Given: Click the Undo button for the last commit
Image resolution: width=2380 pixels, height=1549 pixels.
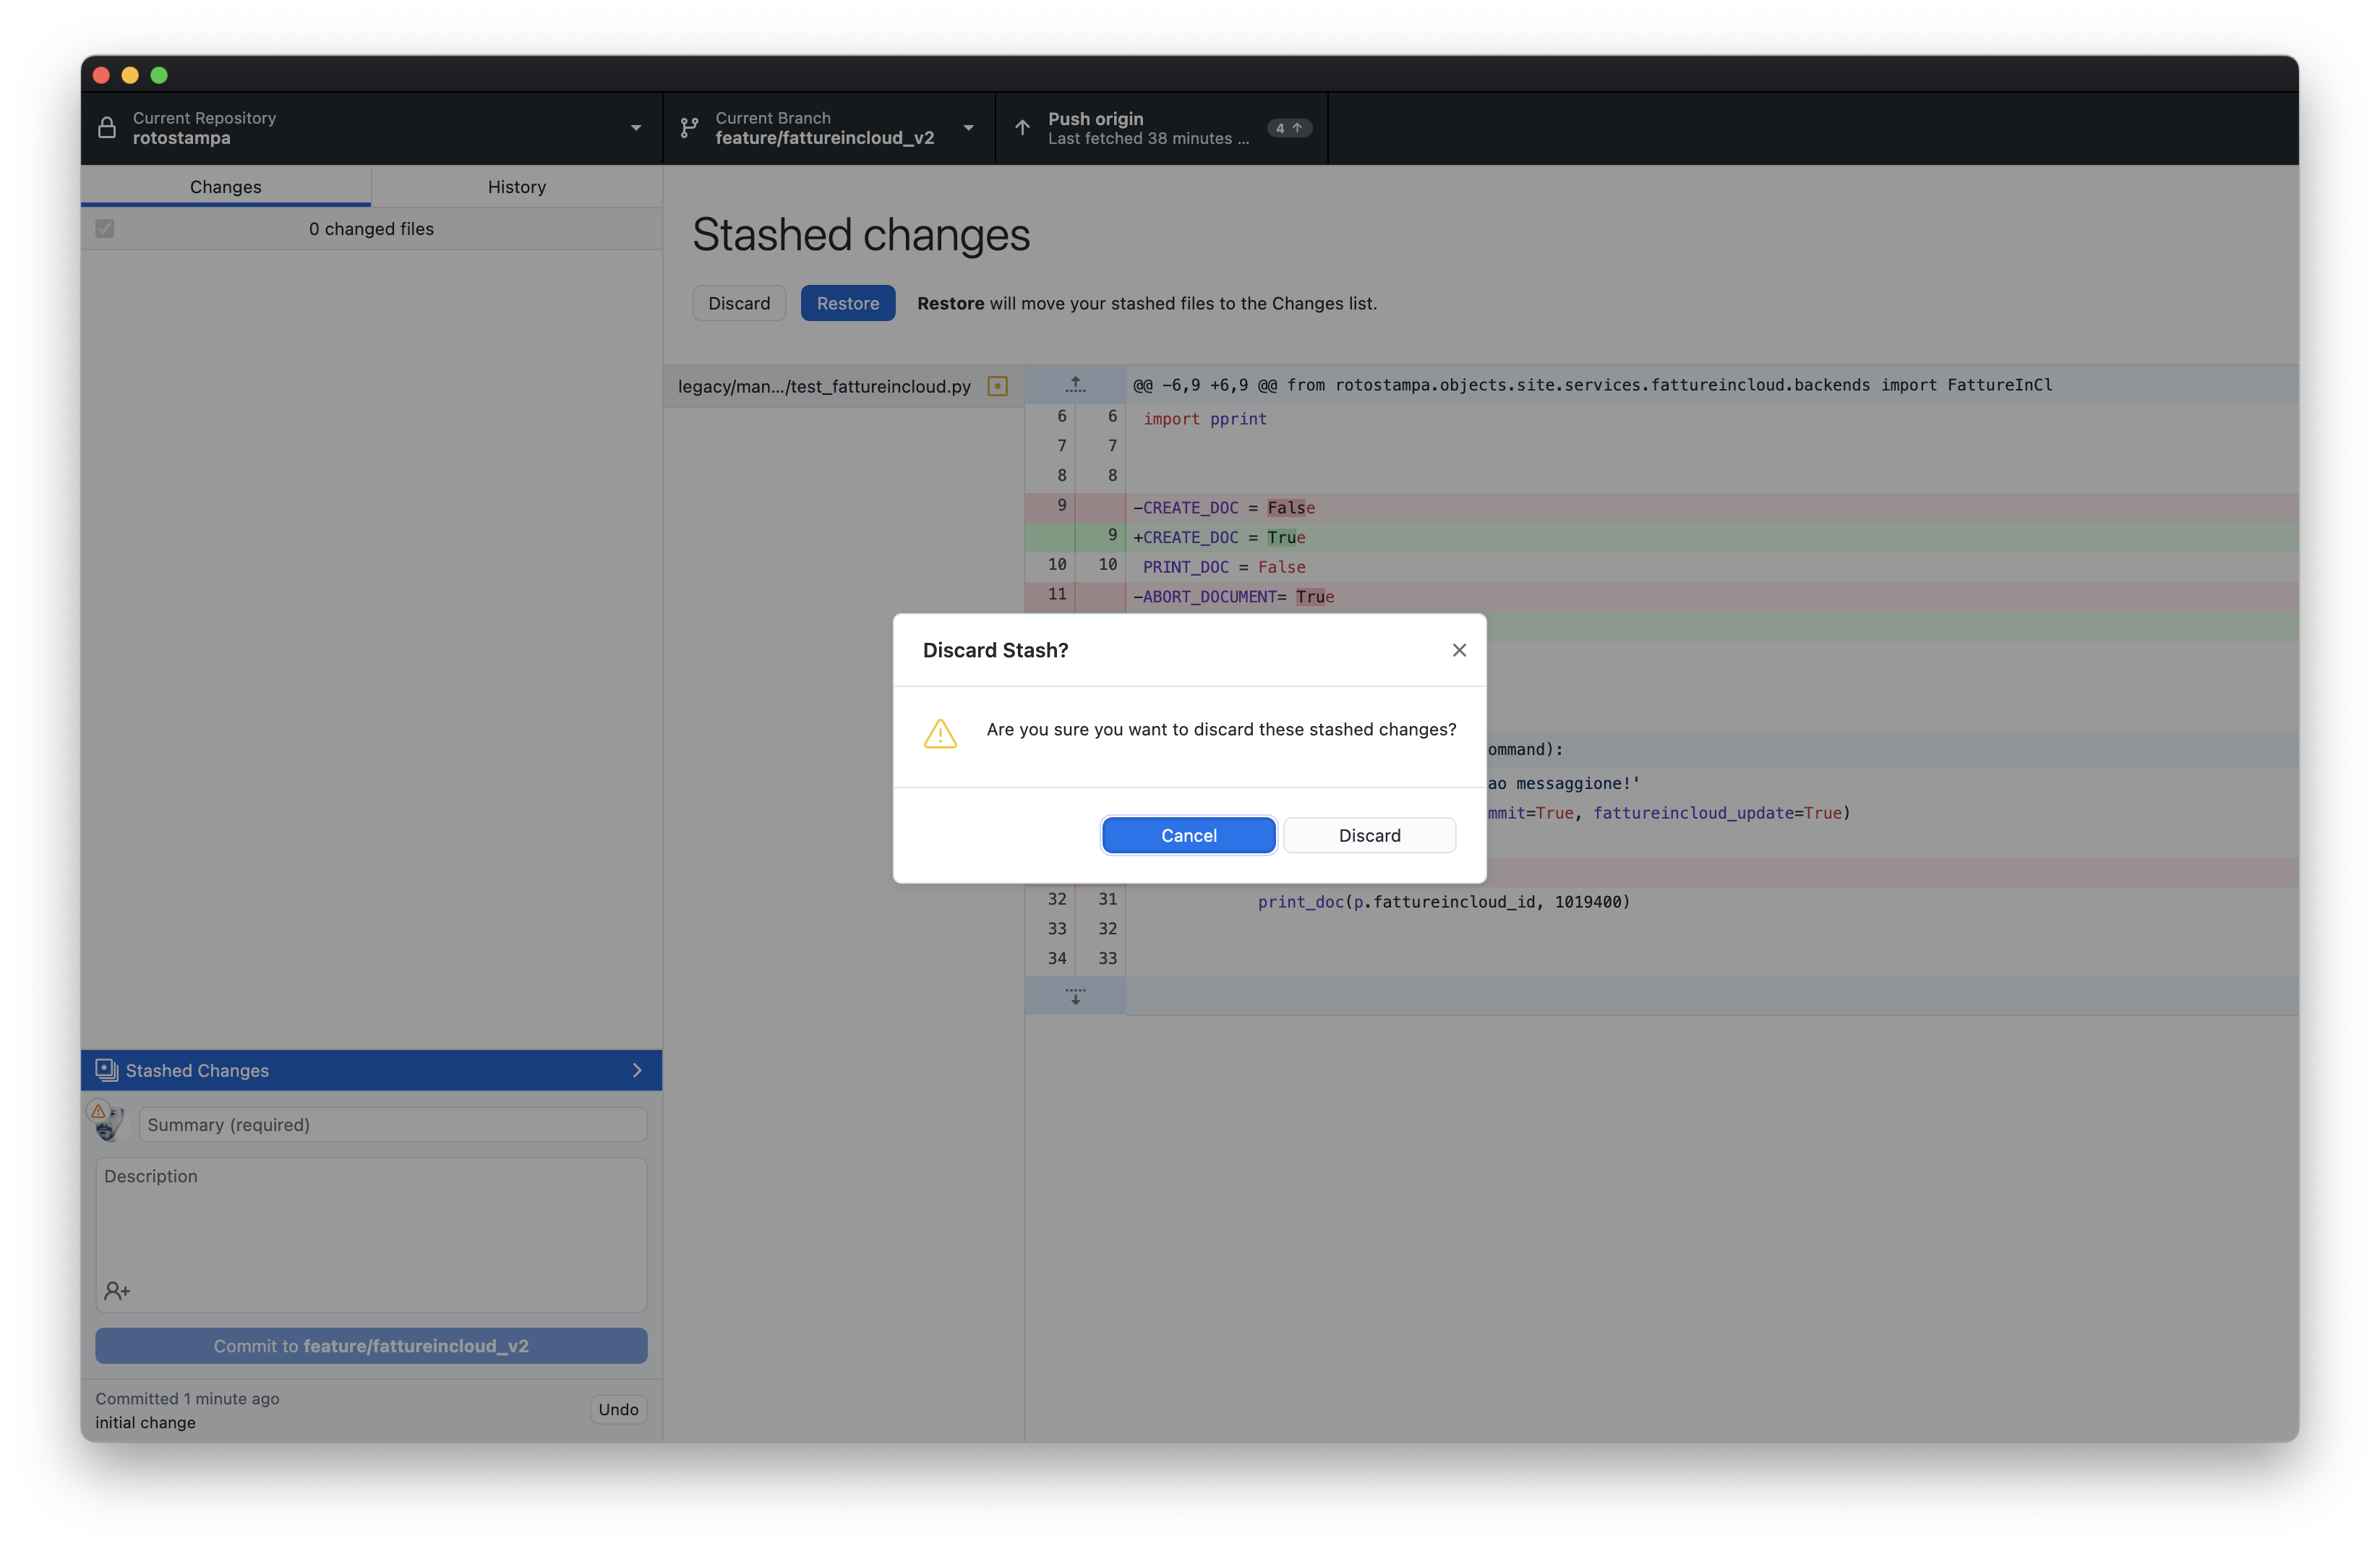Looking at the screenshot, I should click(618, 1409).
